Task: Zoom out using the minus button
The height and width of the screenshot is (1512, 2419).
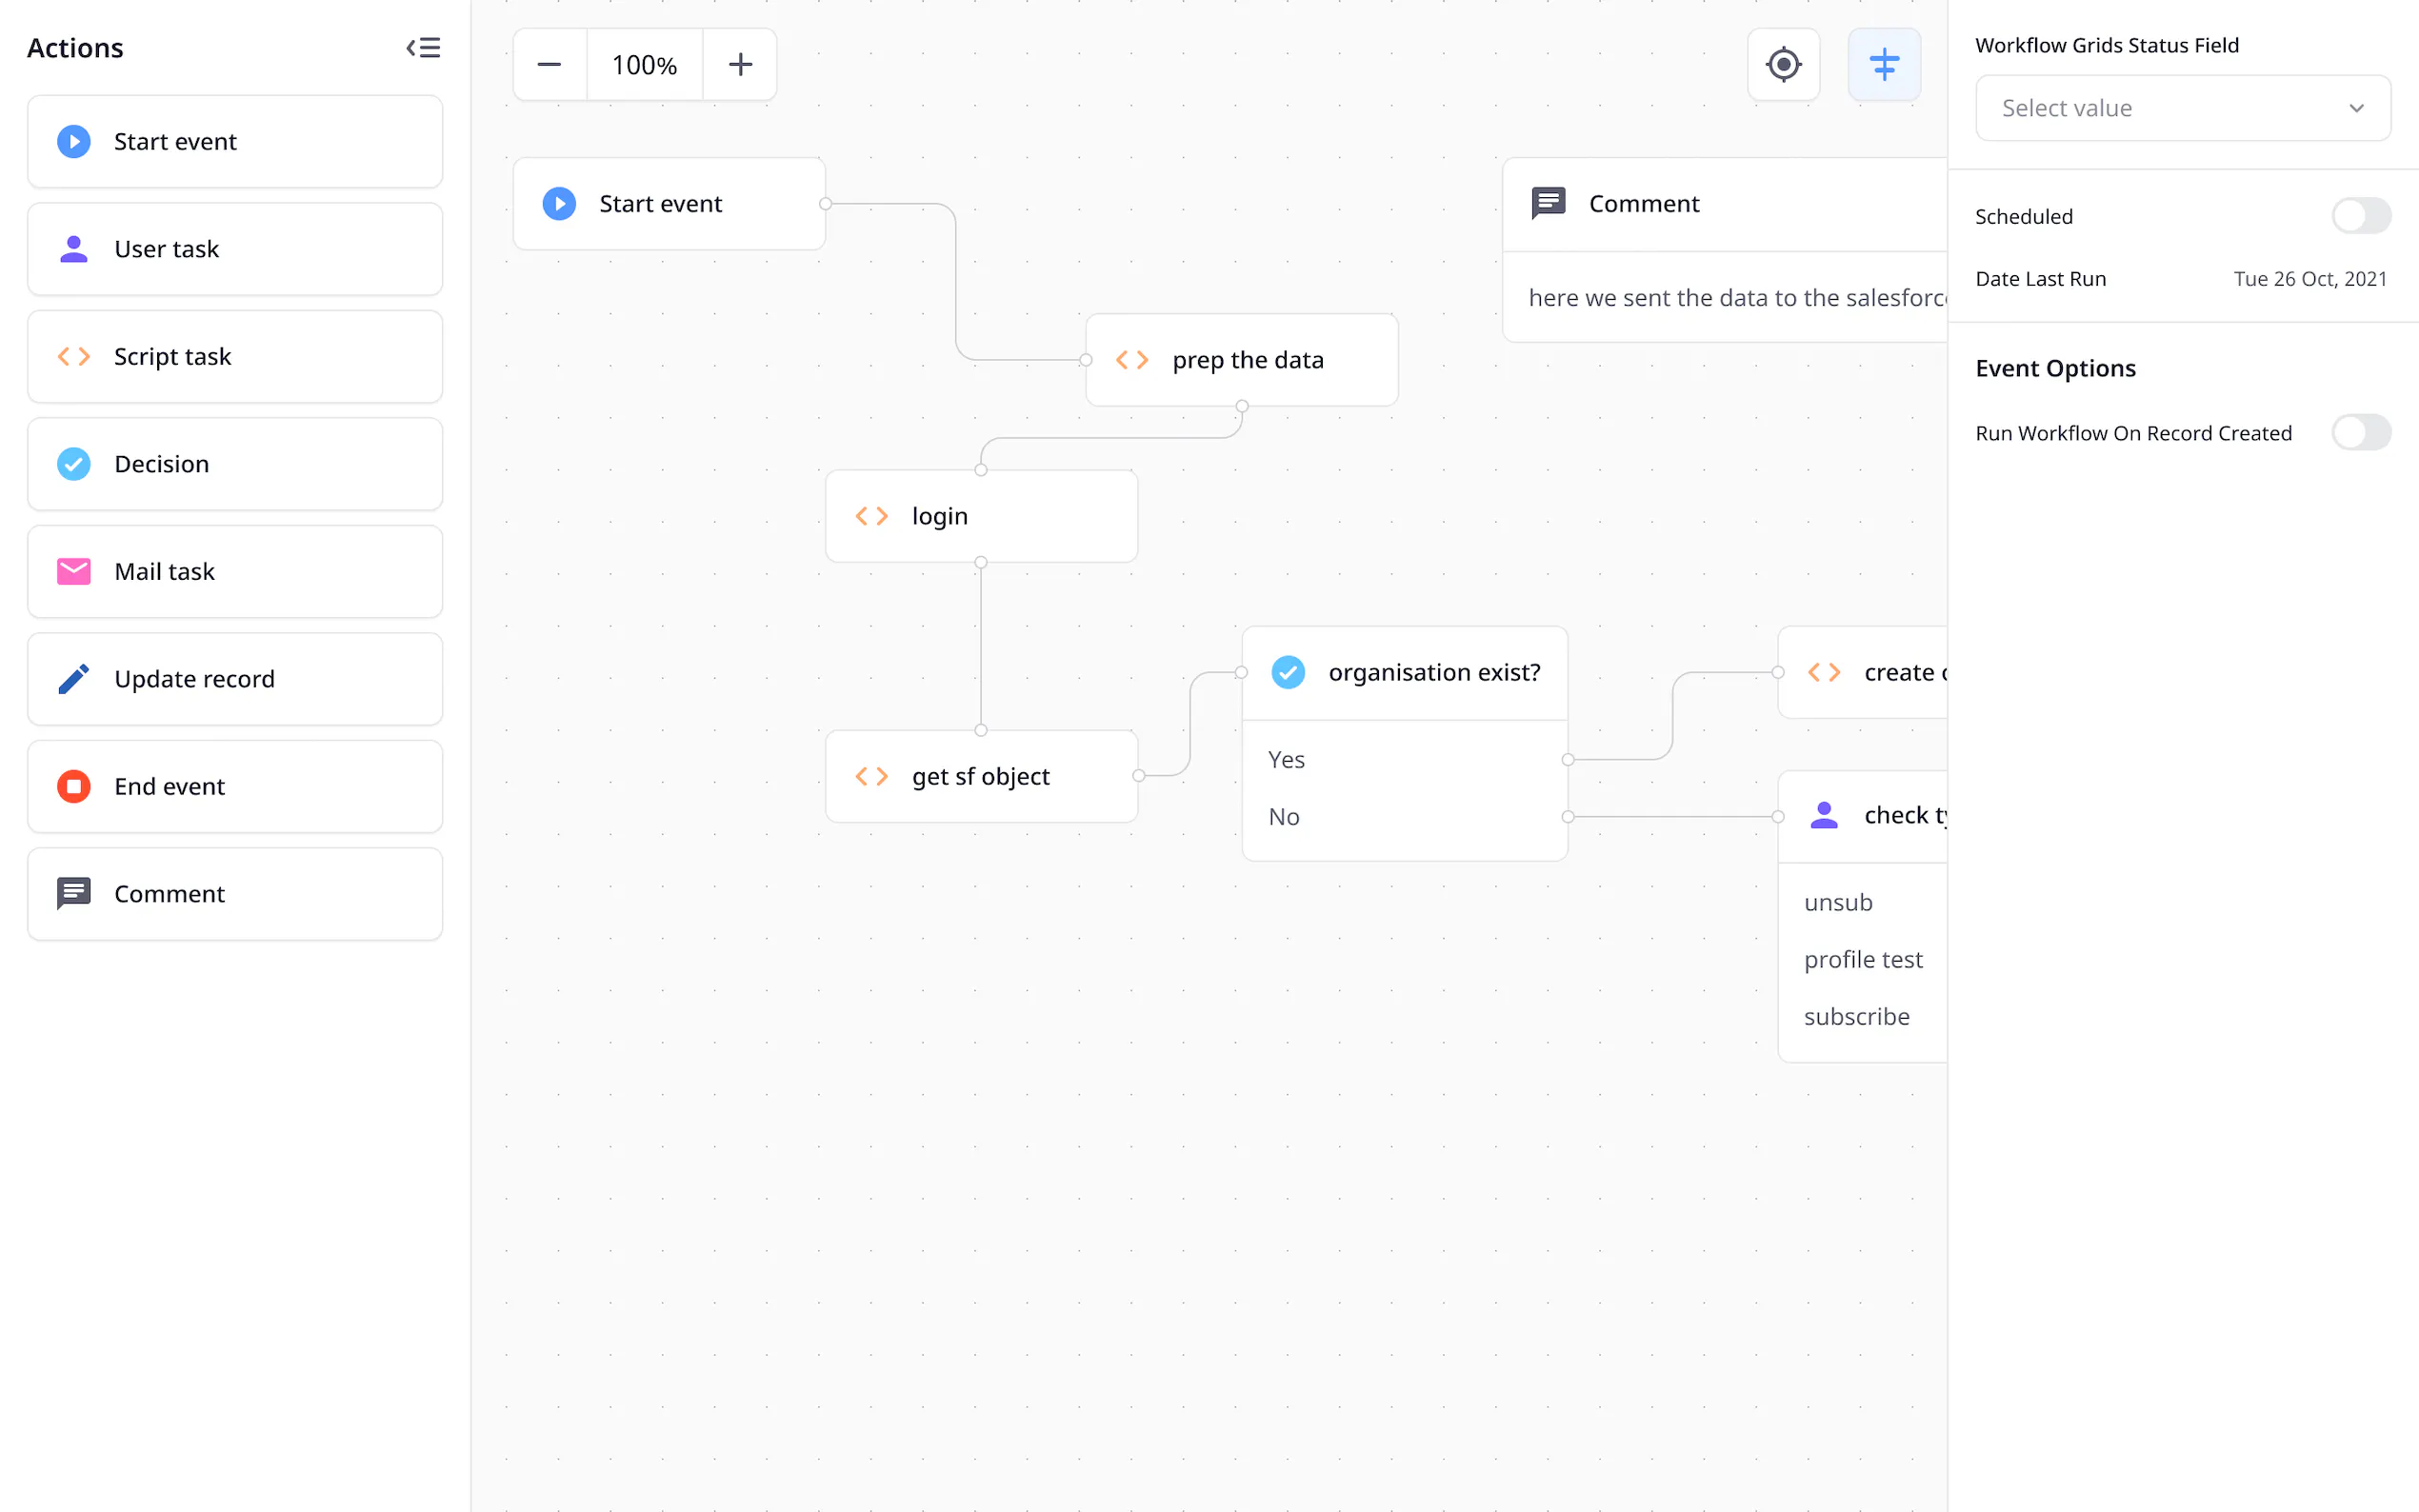Action: coord(549,64)
